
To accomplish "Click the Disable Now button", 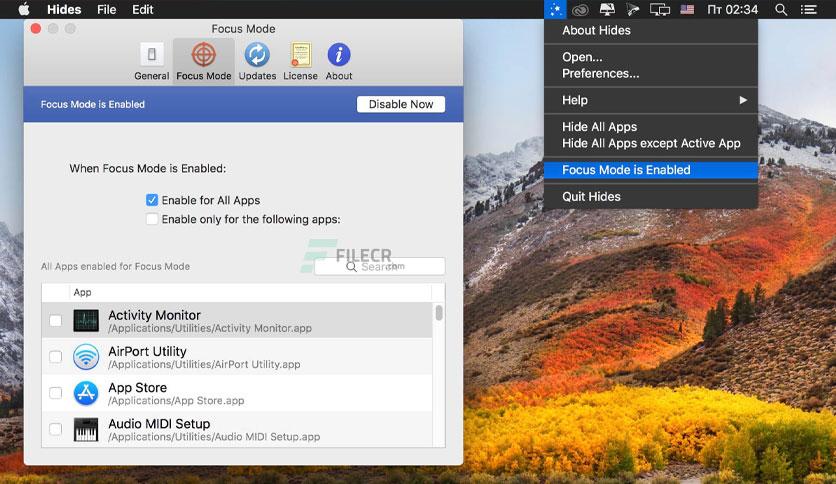I will coord(401,104).
